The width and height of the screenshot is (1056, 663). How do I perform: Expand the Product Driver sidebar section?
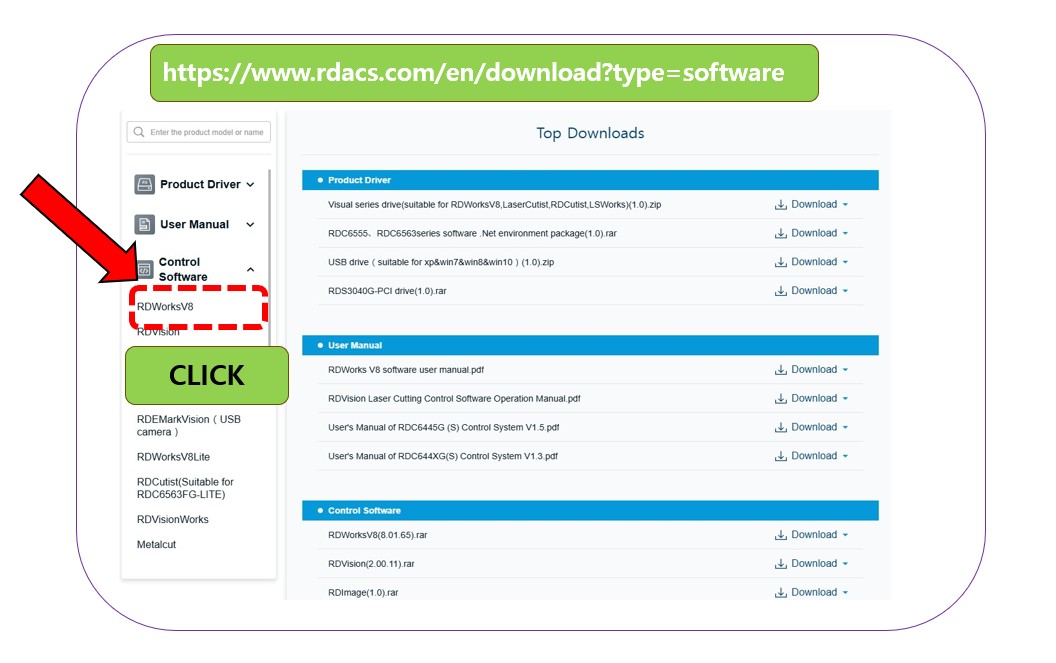click(x=250, y=185)
